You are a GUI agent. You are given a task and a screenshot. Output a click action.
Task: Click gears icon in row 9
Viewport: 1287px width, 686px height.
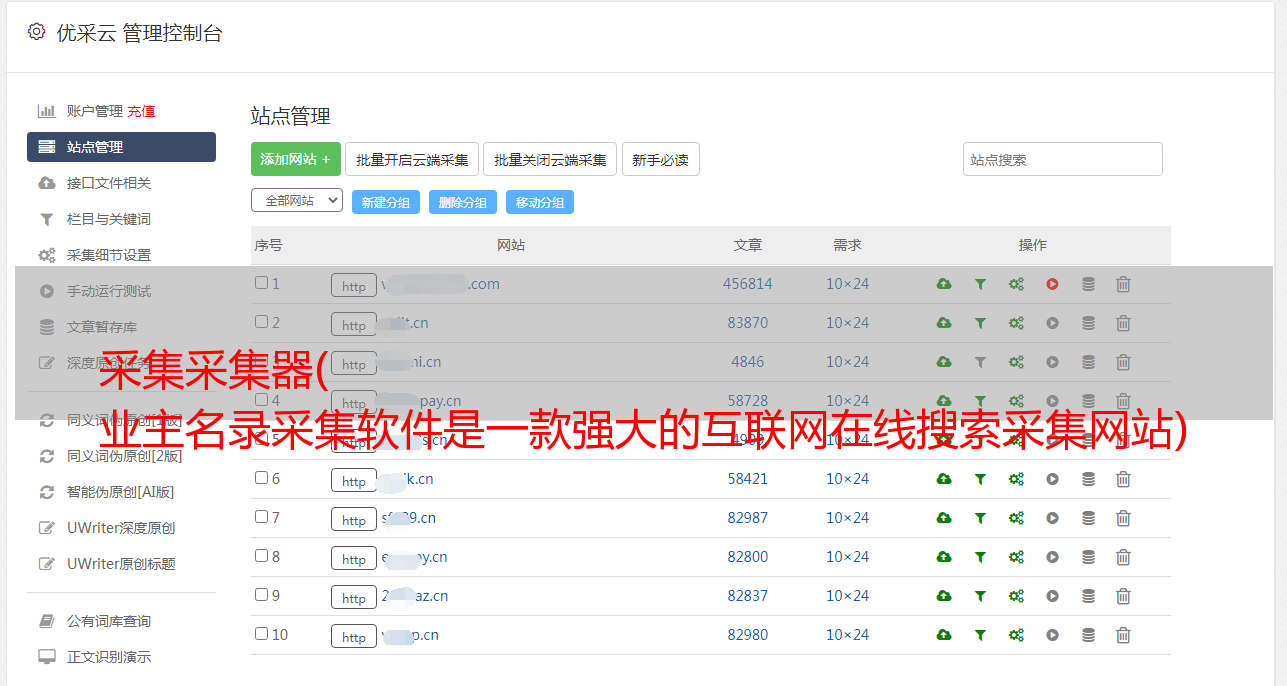[x=1016, y=596]
